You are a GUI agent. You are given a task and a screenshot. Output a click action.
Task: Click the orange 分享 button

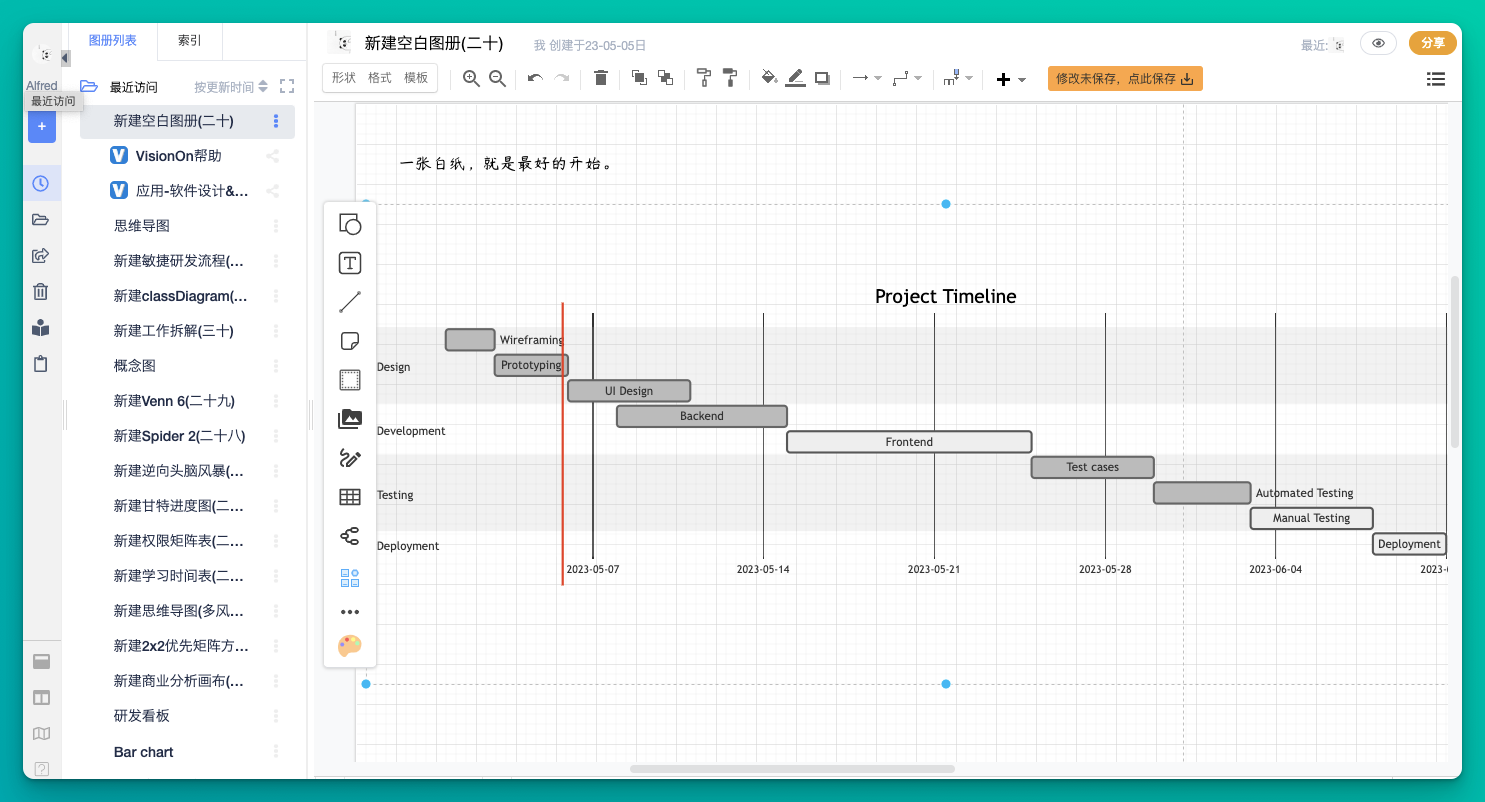coord(1432,43)
